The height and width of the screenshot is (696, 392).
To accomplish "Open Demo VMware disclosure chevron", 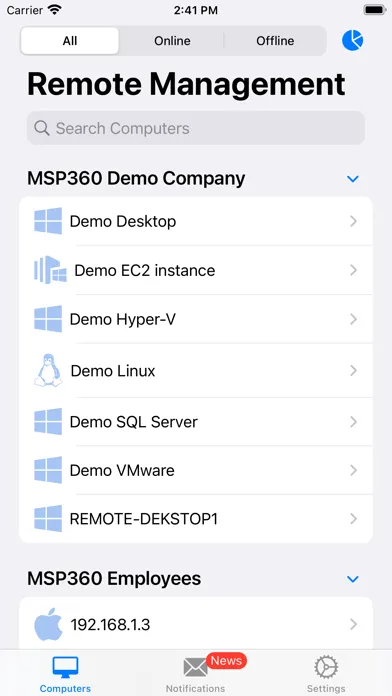I will pos(353,471).
